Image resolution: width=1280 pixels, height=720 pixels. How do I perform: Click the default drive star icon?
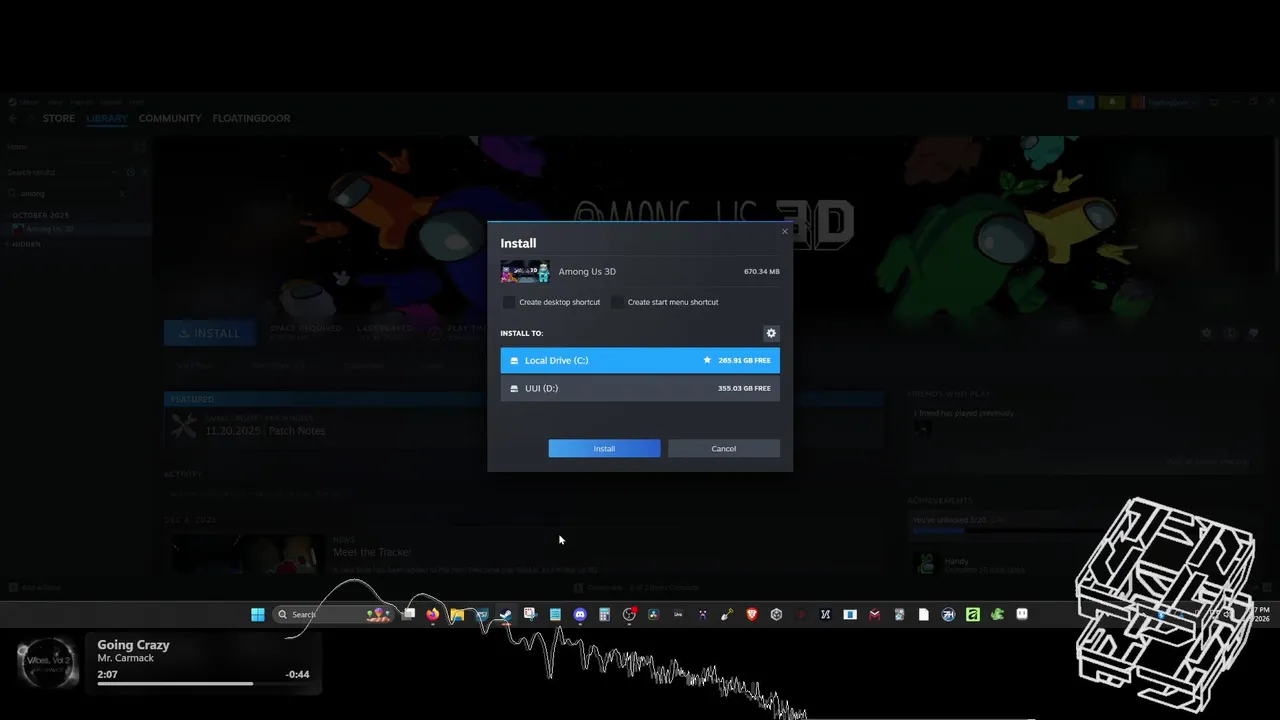(x=707, y=360)
